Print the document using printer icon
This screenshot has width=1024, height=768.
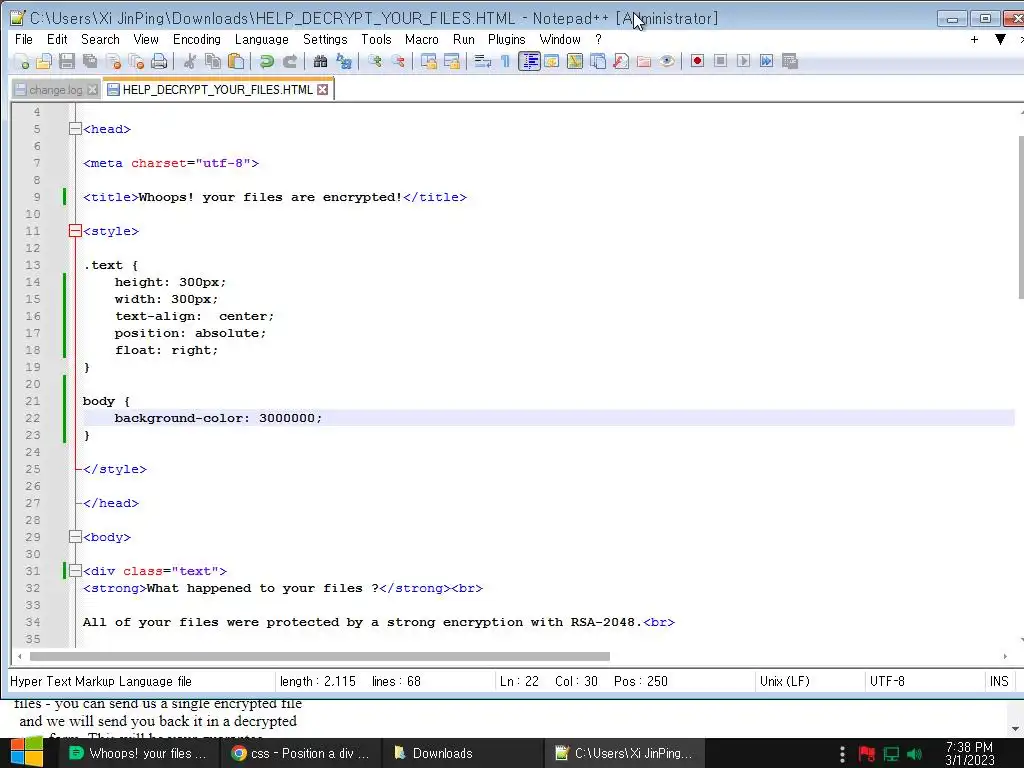[159, 61]
